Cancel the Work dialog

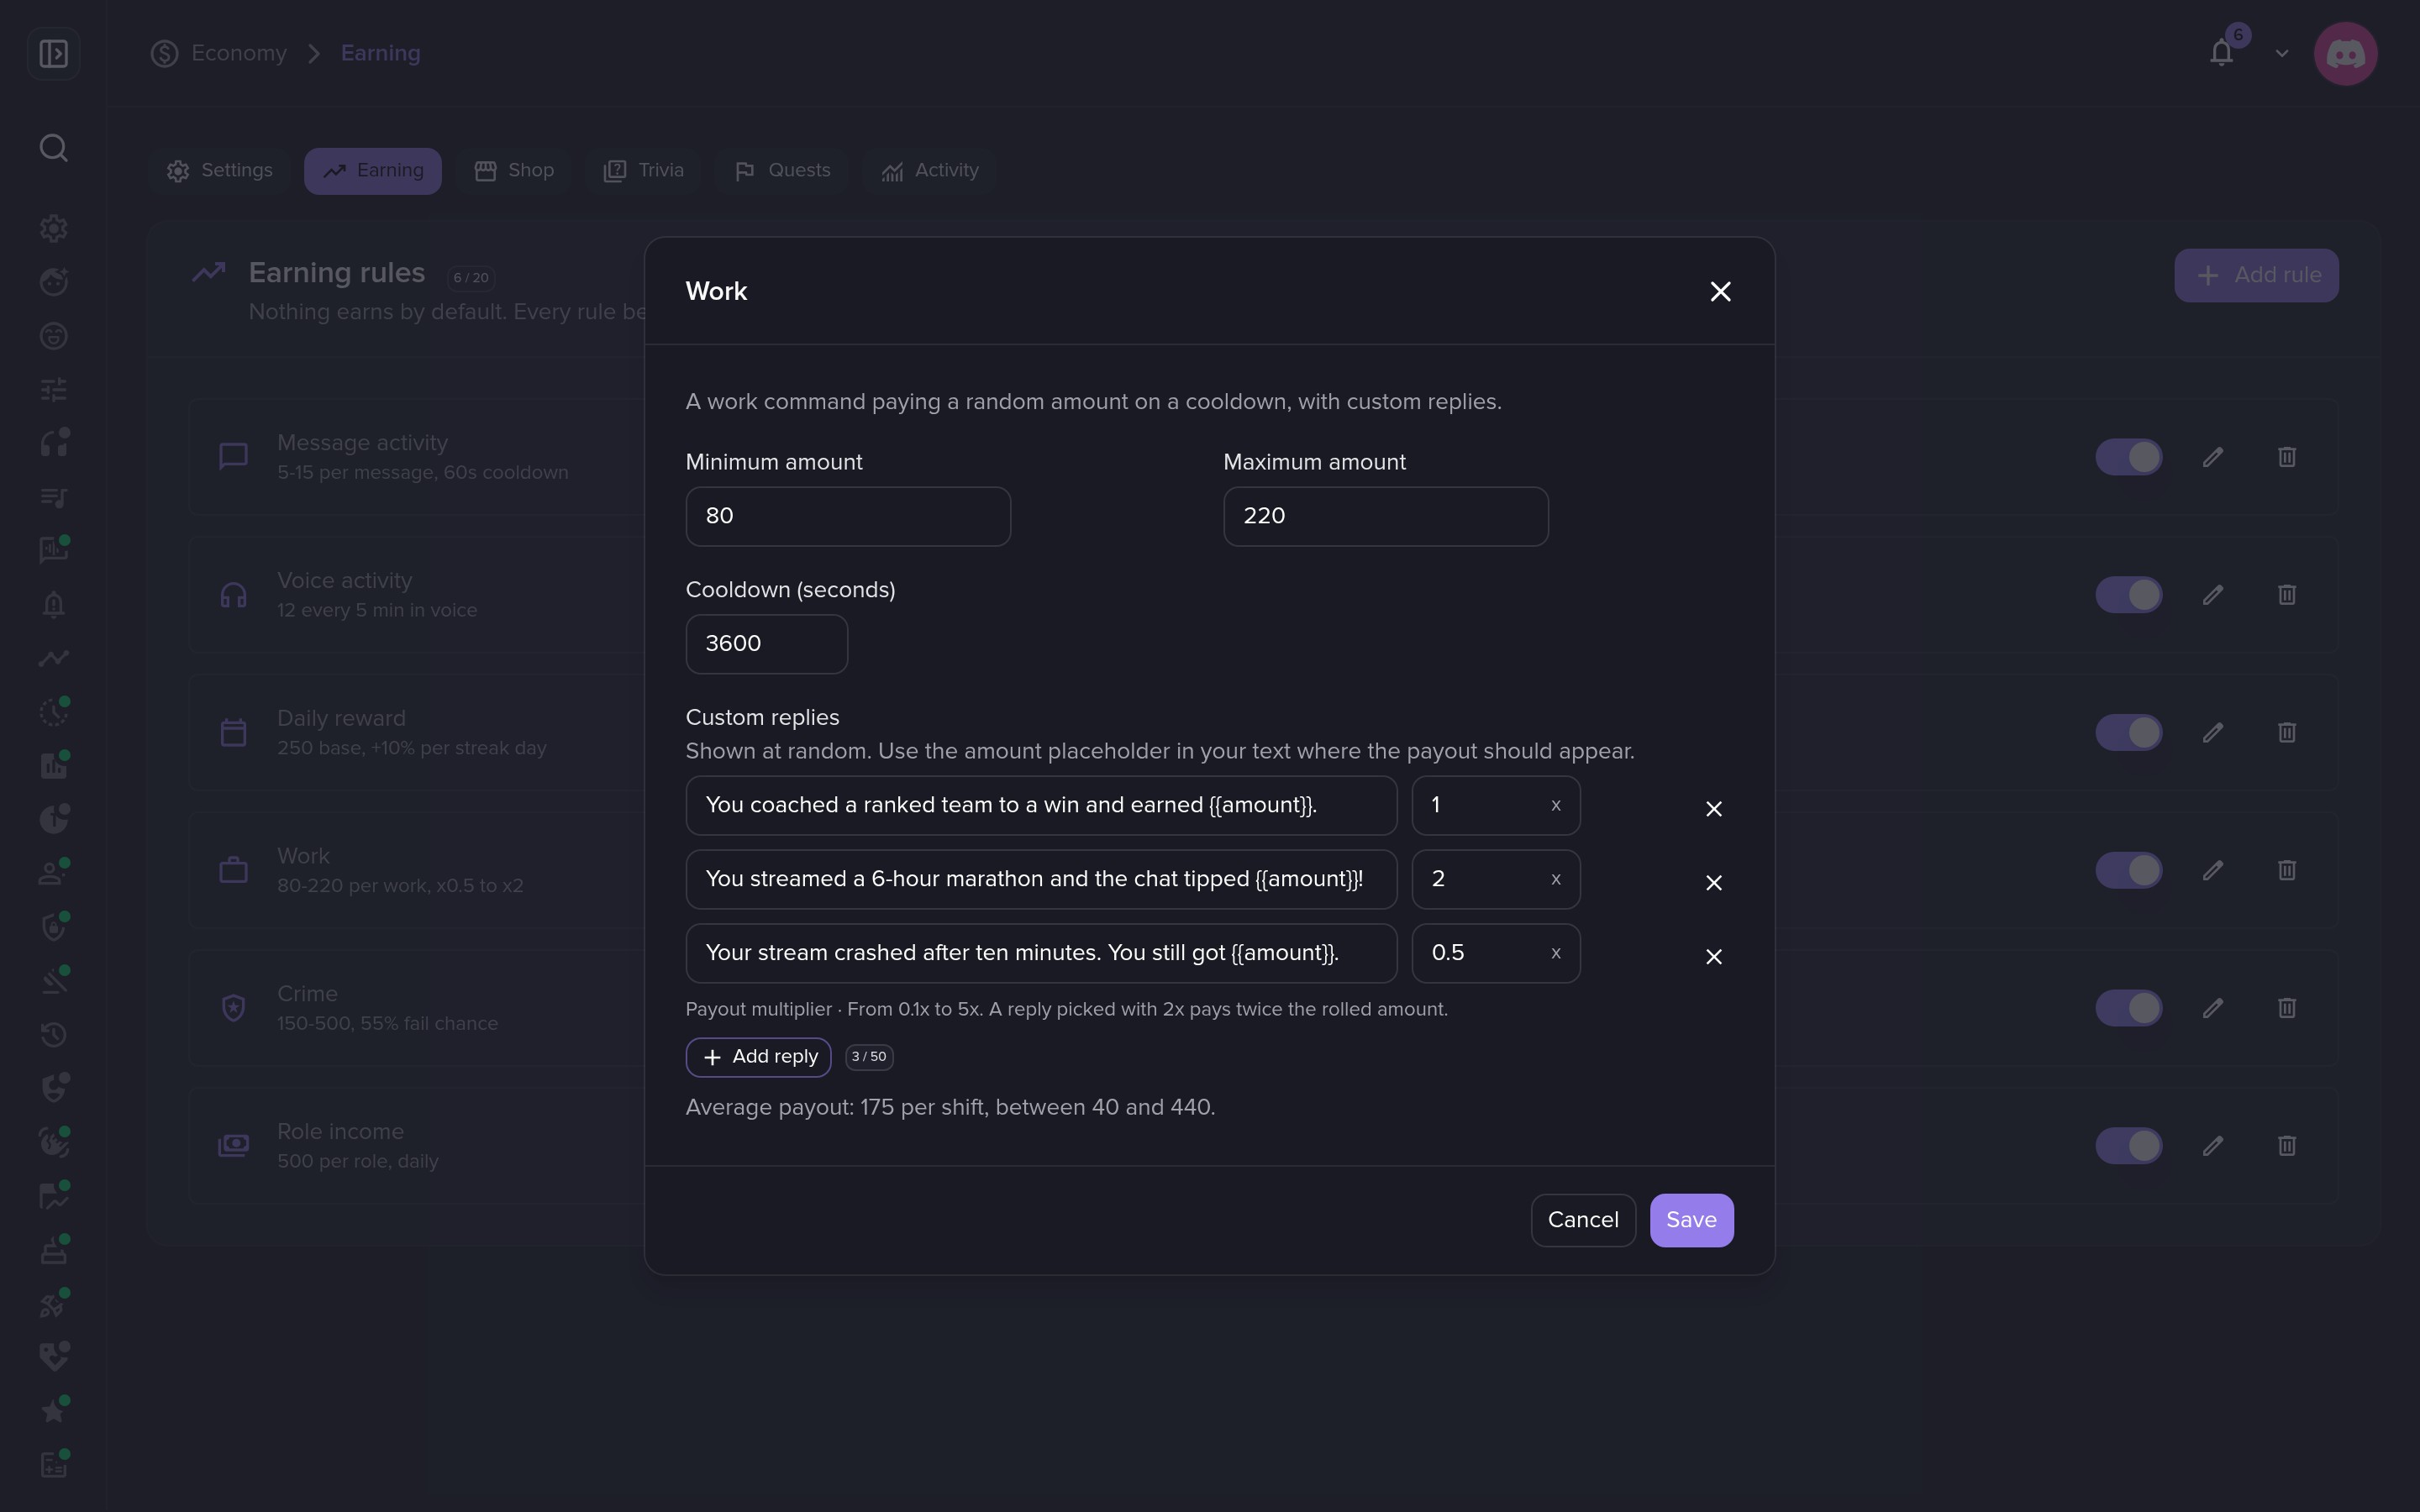pyautogui.click(x=1583, y=1220)
